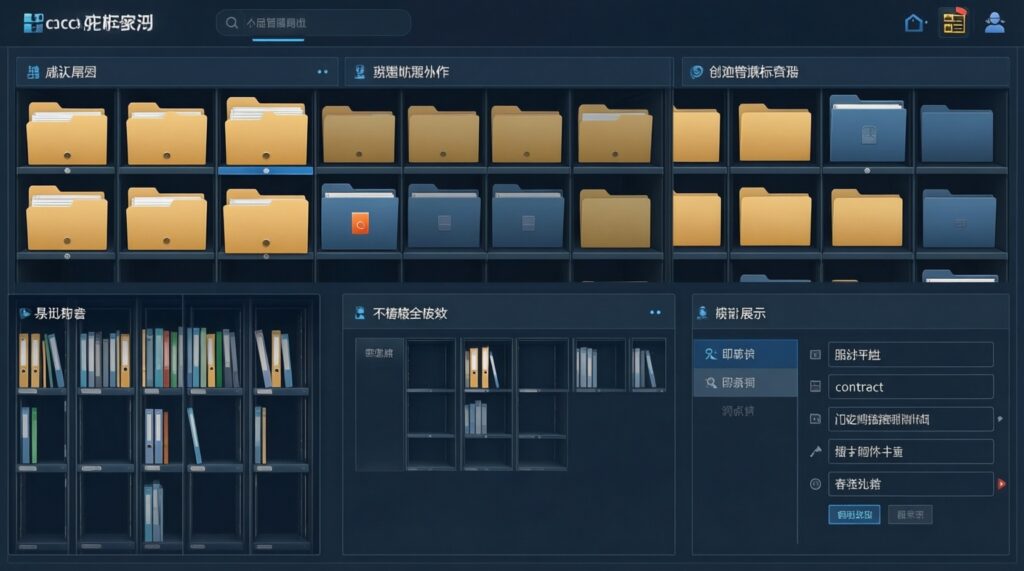Expand the red arrow on the last form field
The height and width of the screenshot is (571, 1024).
1001,484
